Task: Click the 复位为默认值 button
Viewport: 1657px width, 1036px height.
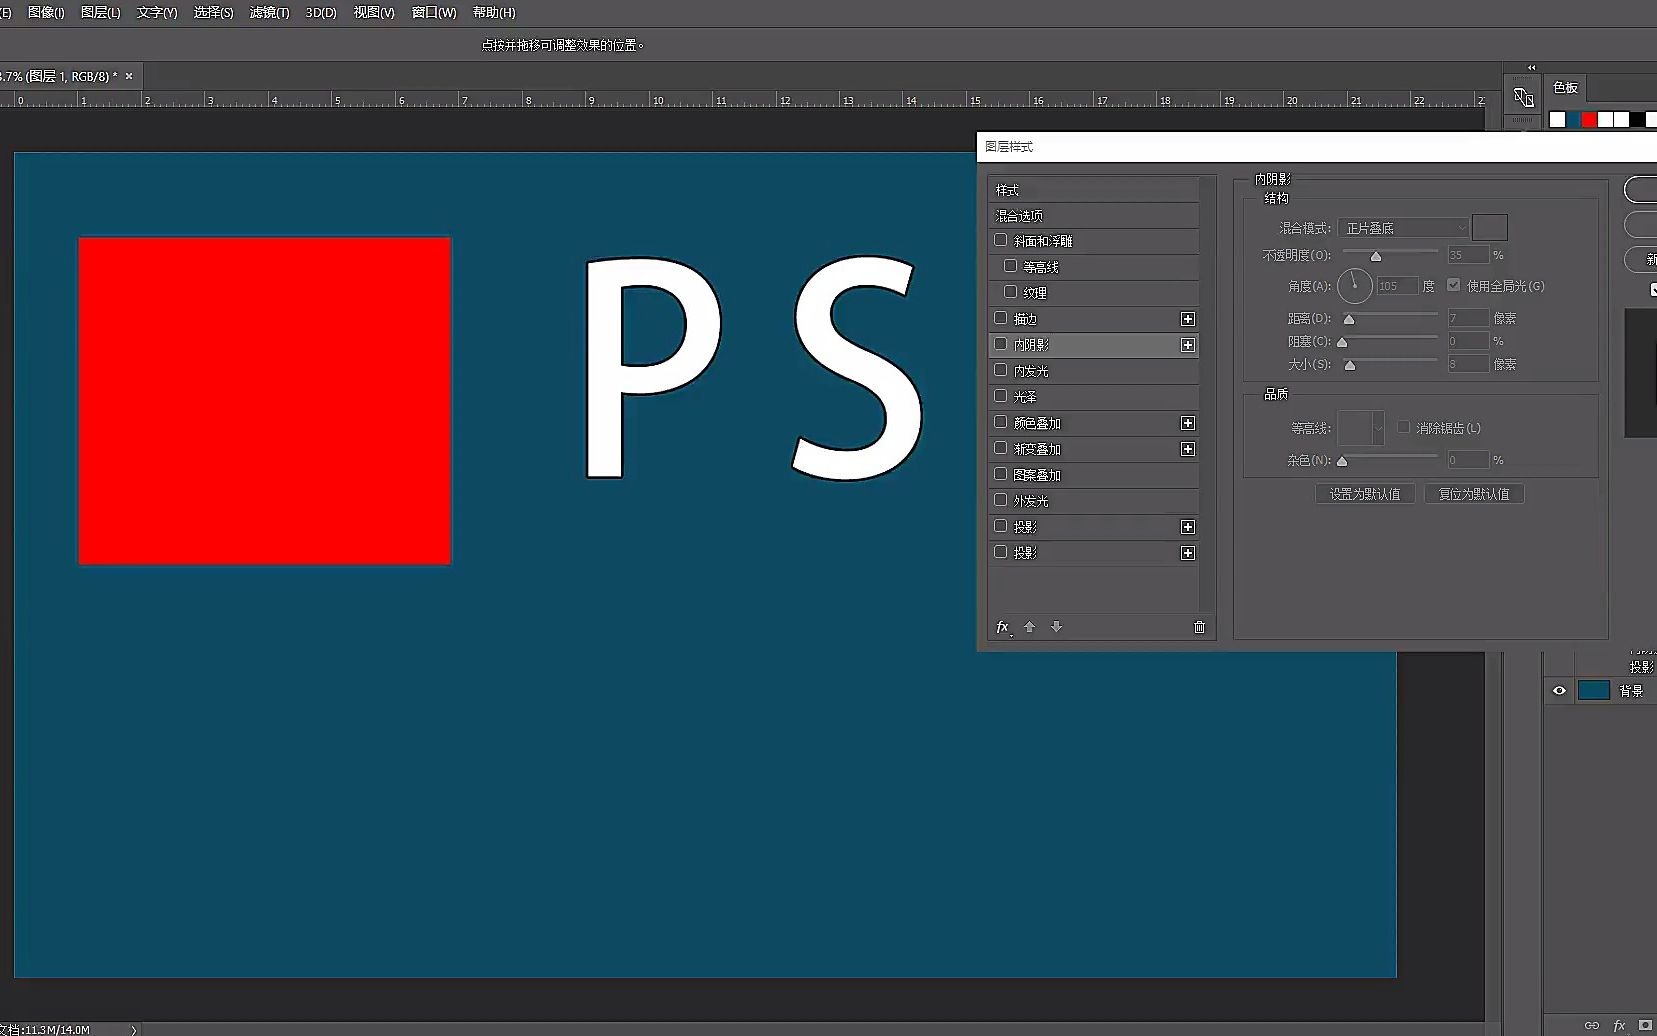Action: tap(1474, 494)
